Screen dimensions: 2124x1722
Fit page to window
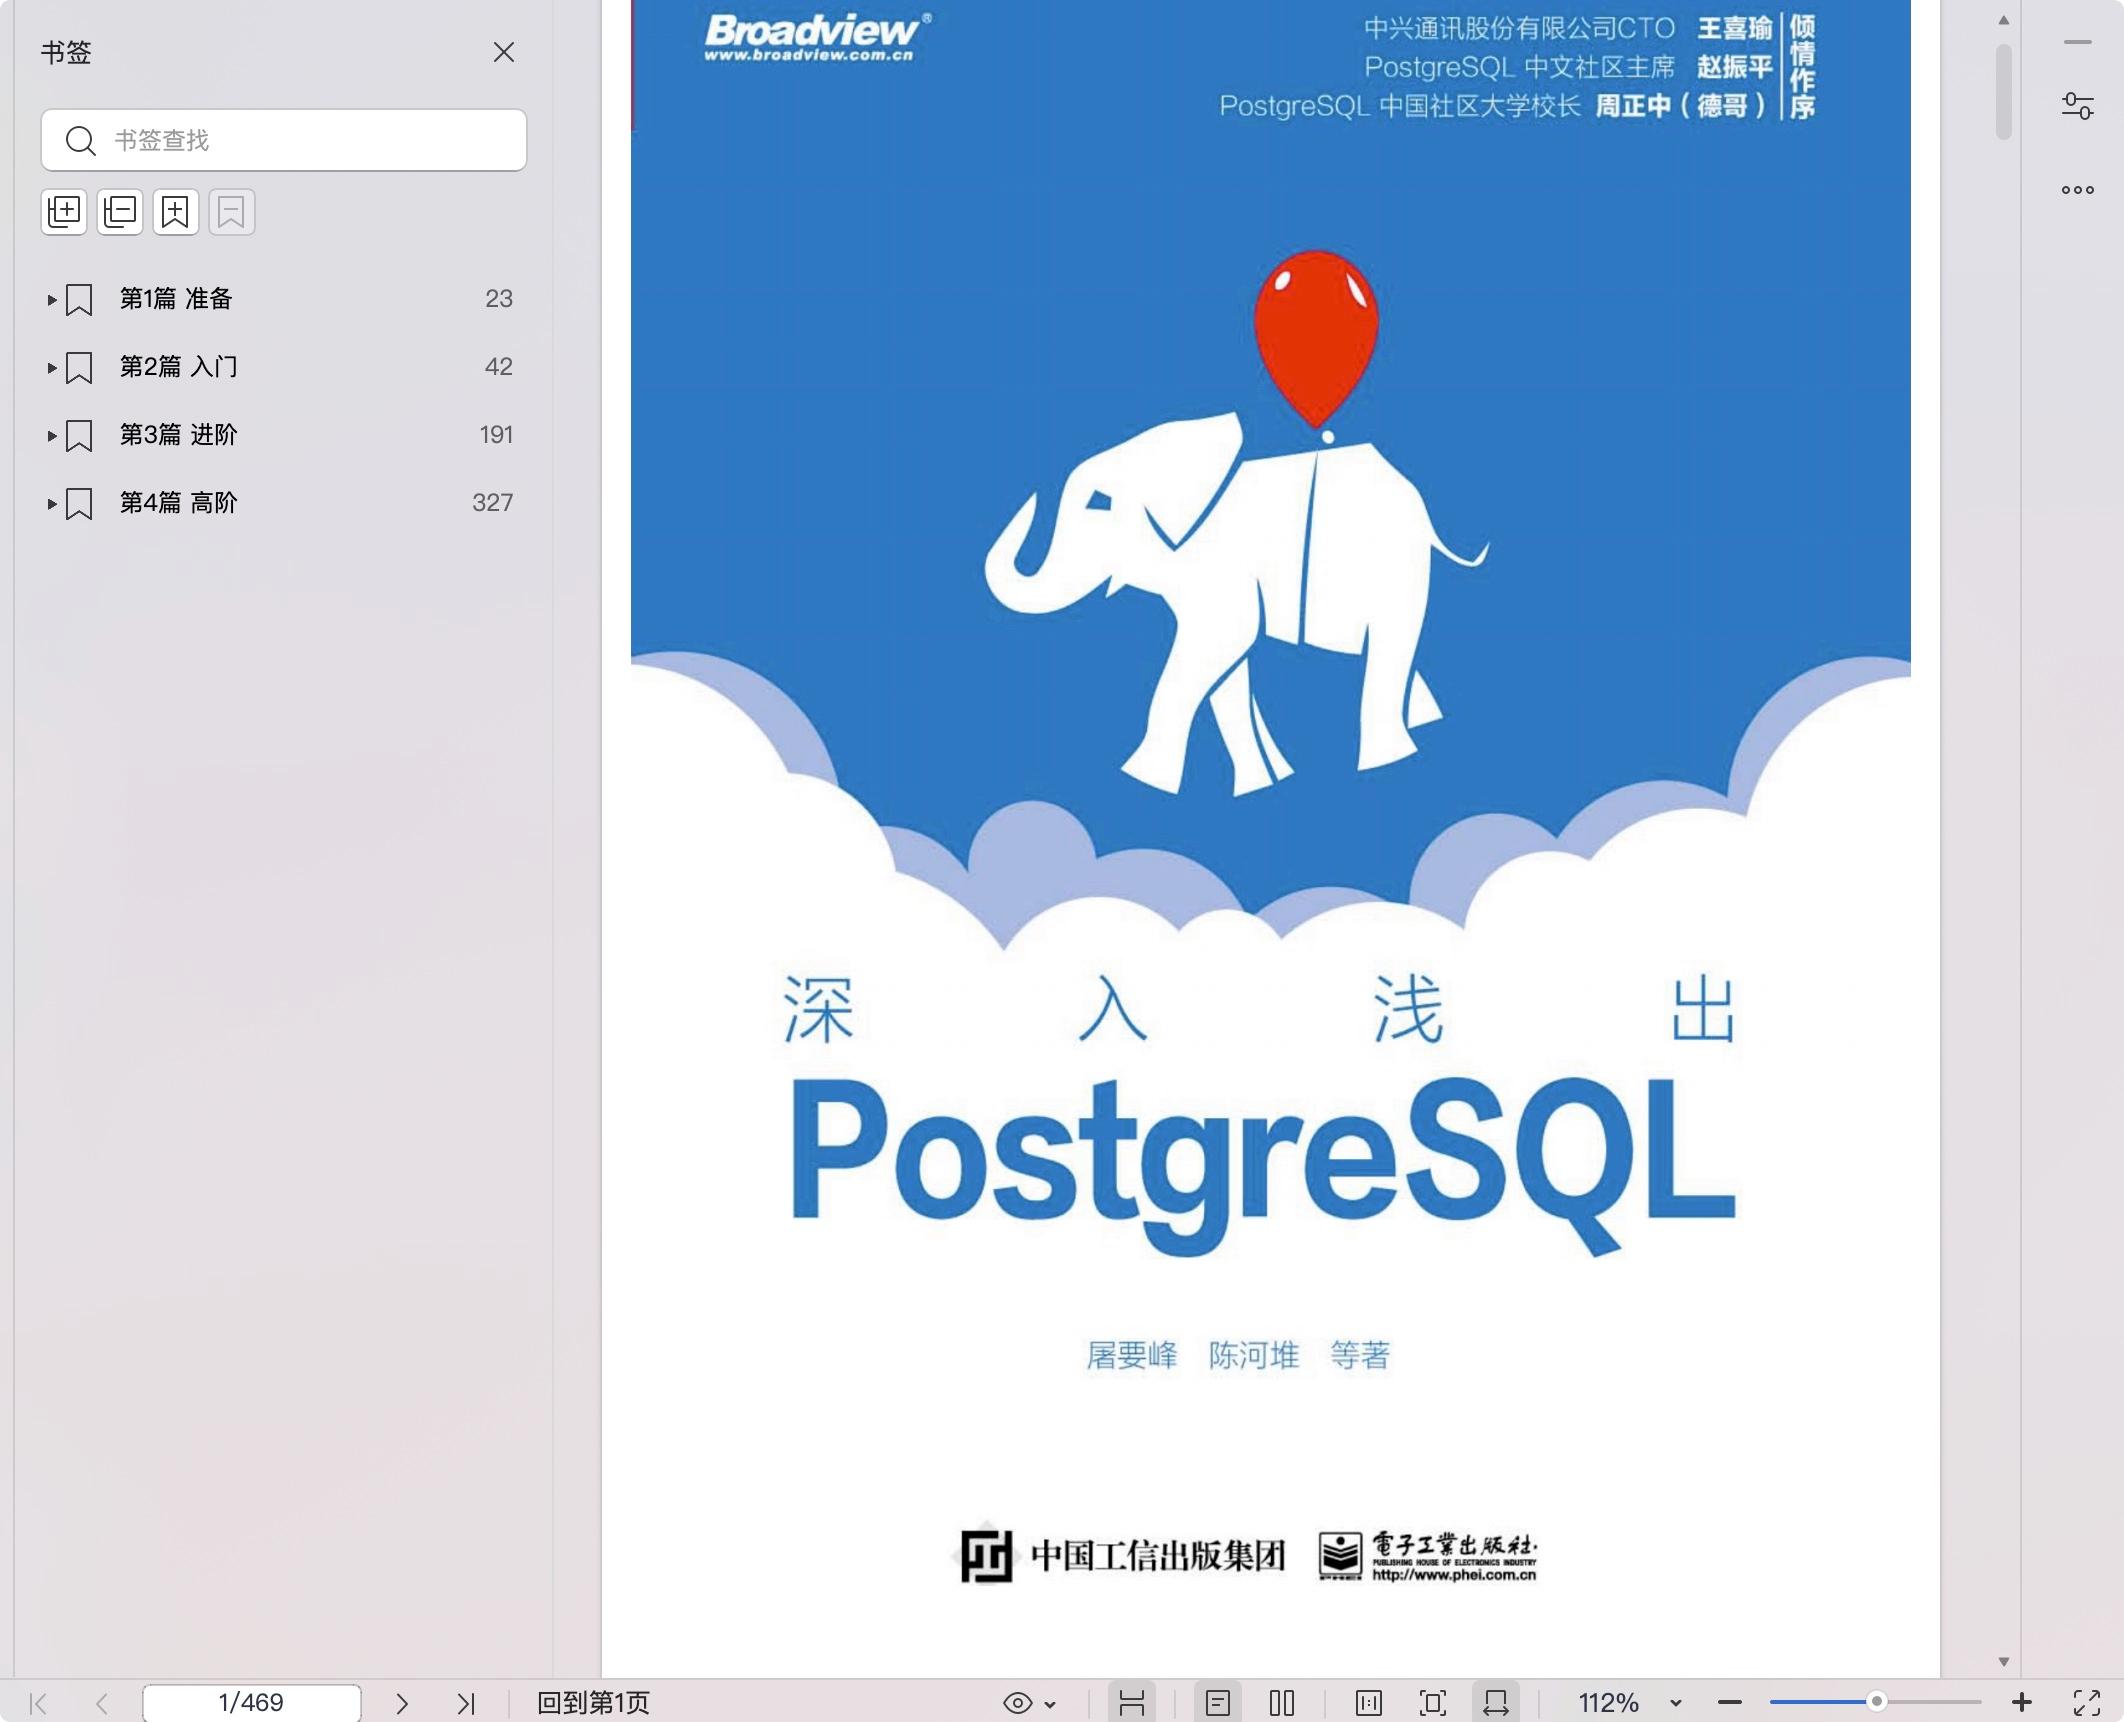pyautogui.click(x=1433, y=1702)
